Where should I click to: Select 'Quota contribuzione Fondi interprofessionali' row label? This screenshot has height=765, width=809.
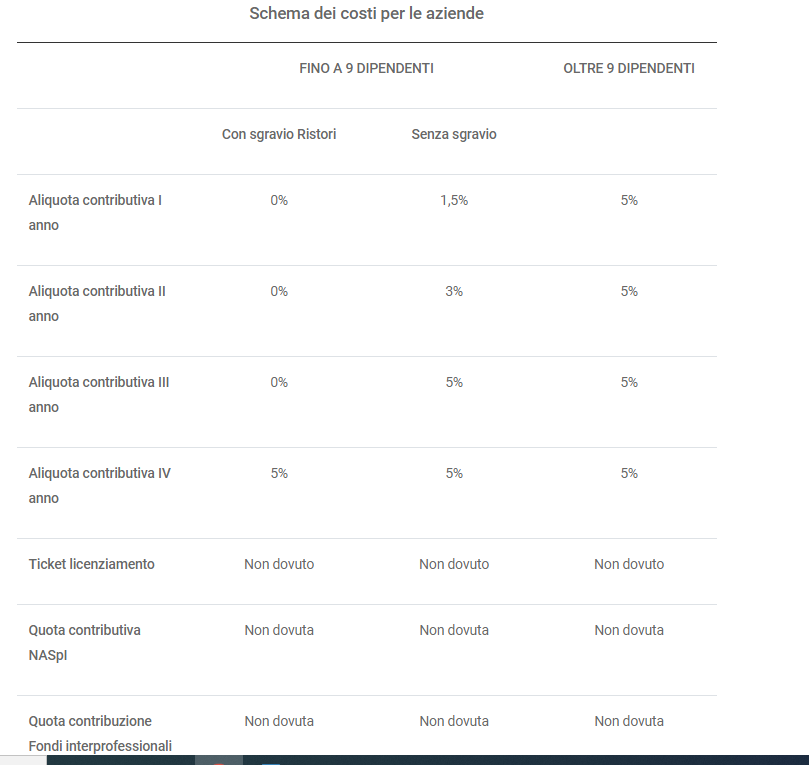click(100, 733)
